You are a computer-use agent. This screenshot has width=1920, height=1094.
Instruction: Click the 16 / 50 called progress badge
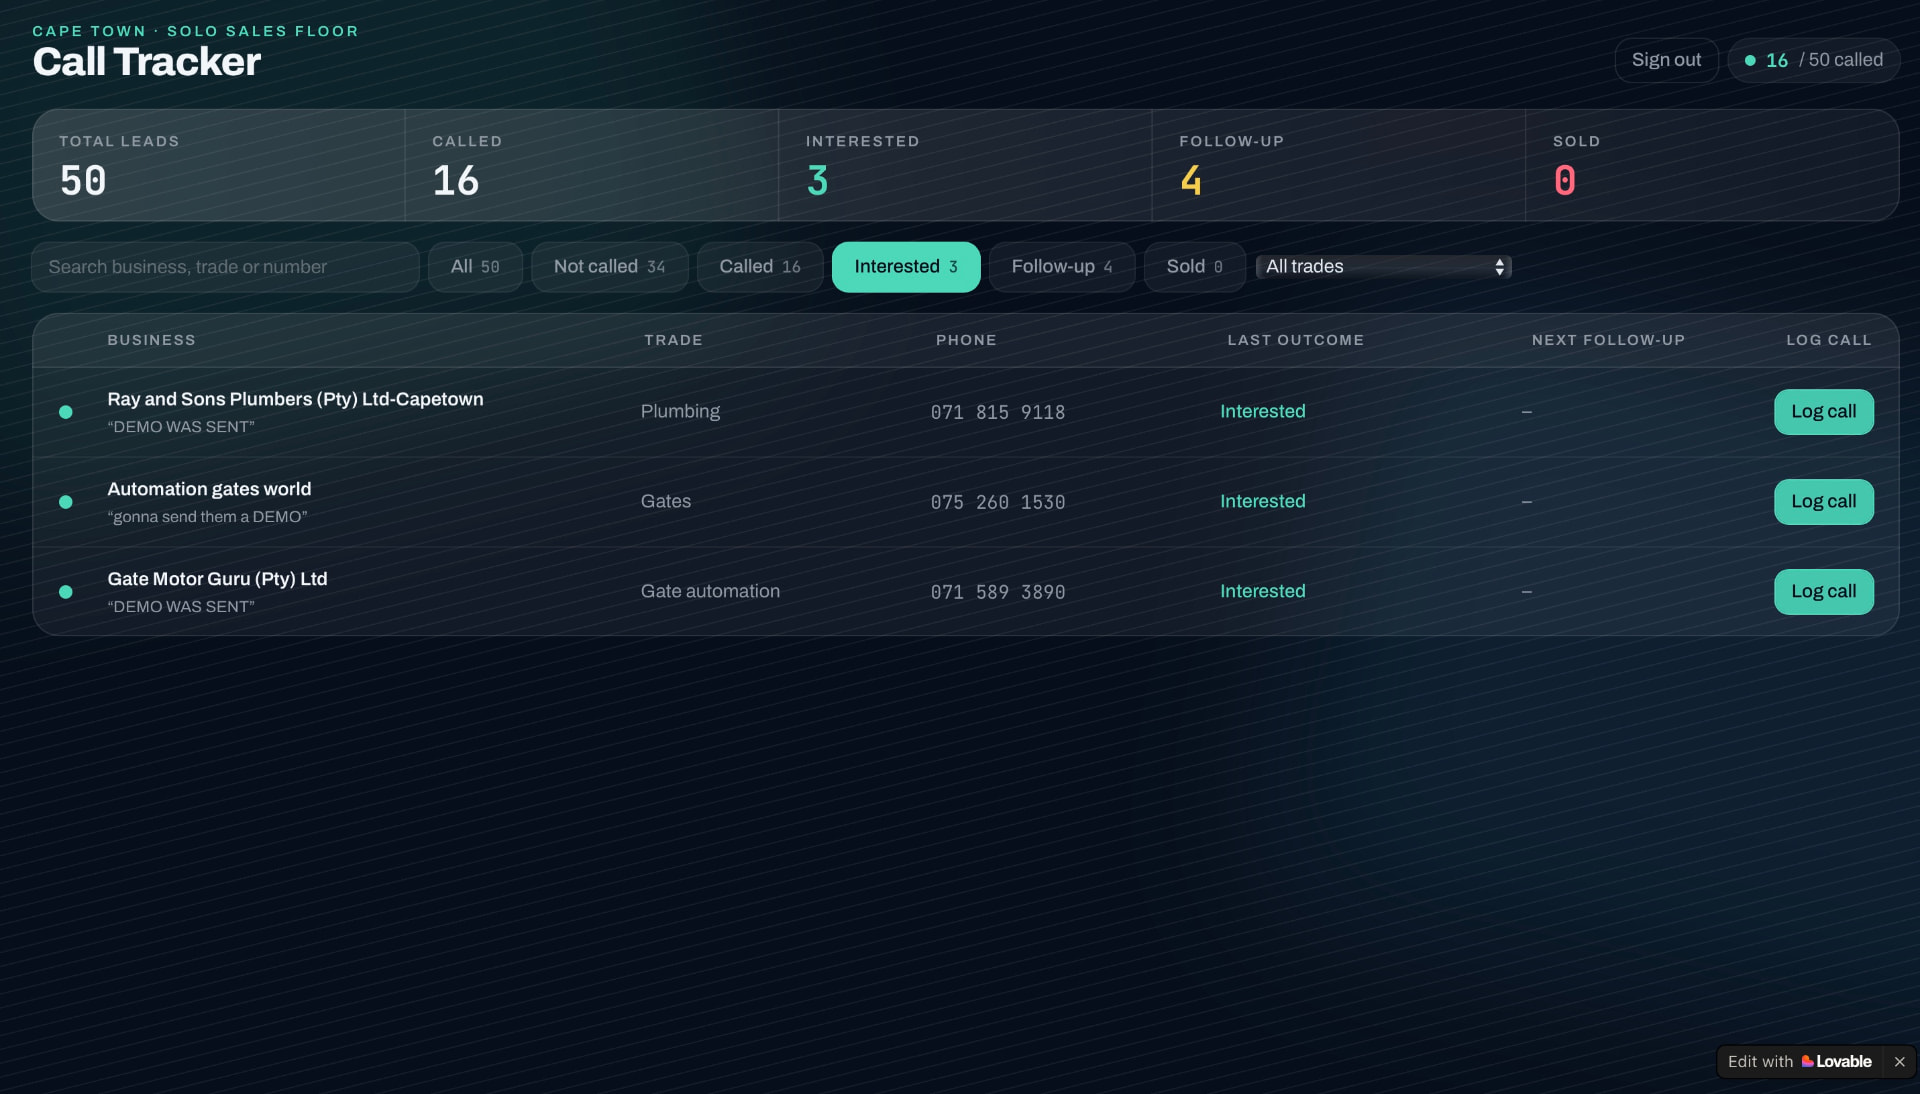tap(1813, 60)
